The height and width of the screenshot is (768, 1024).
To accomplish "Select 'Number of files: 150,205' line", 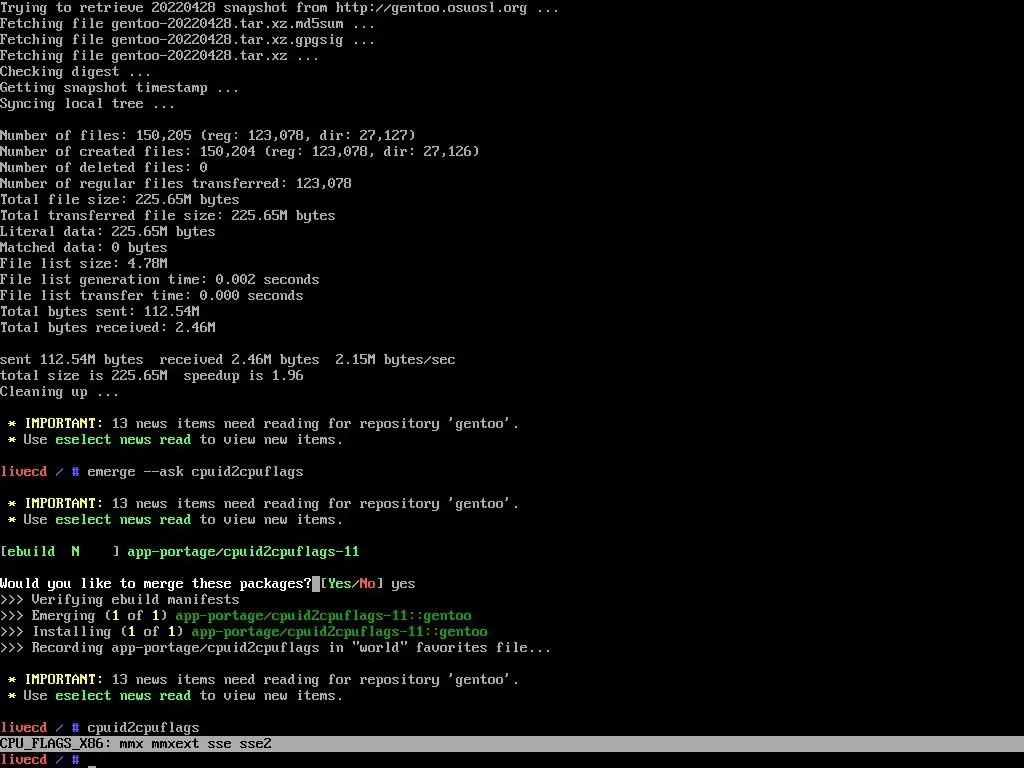I will pos(208,136).
